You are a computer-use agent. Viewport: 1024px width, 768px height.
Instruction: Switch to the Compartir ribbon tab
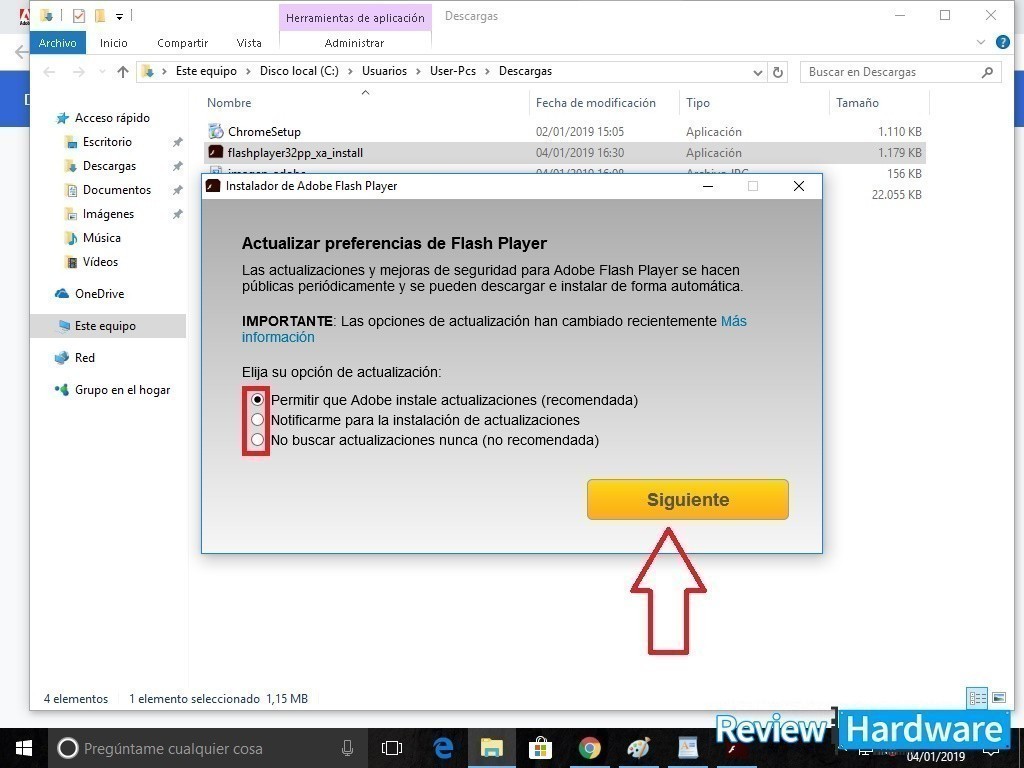pos(182,43)
